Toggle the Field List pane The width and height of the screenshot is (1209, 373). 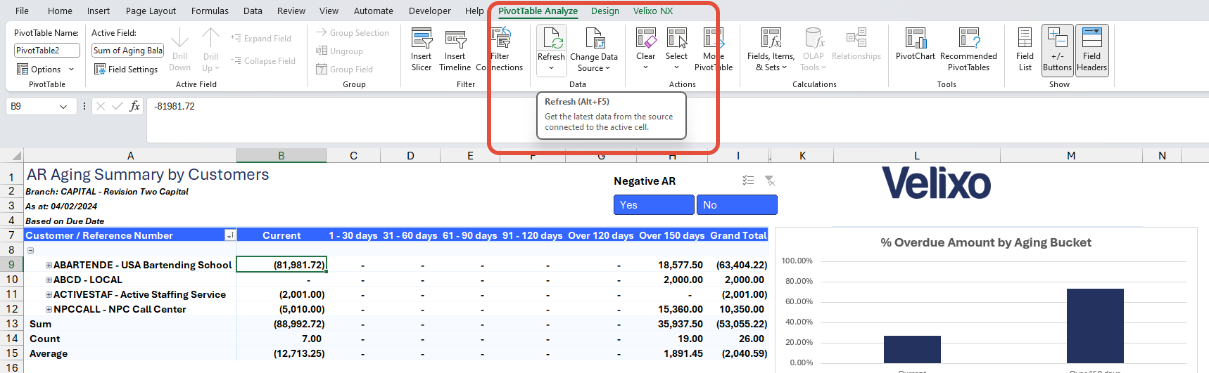[x=1025, y=50]
